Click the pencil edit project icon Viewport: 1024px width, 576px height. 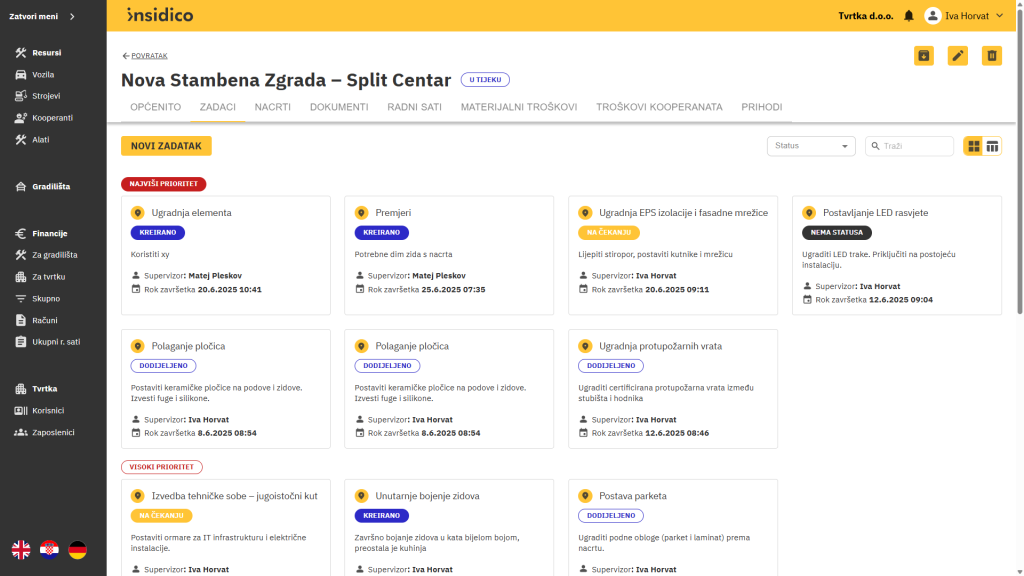[x=957, y=57]
